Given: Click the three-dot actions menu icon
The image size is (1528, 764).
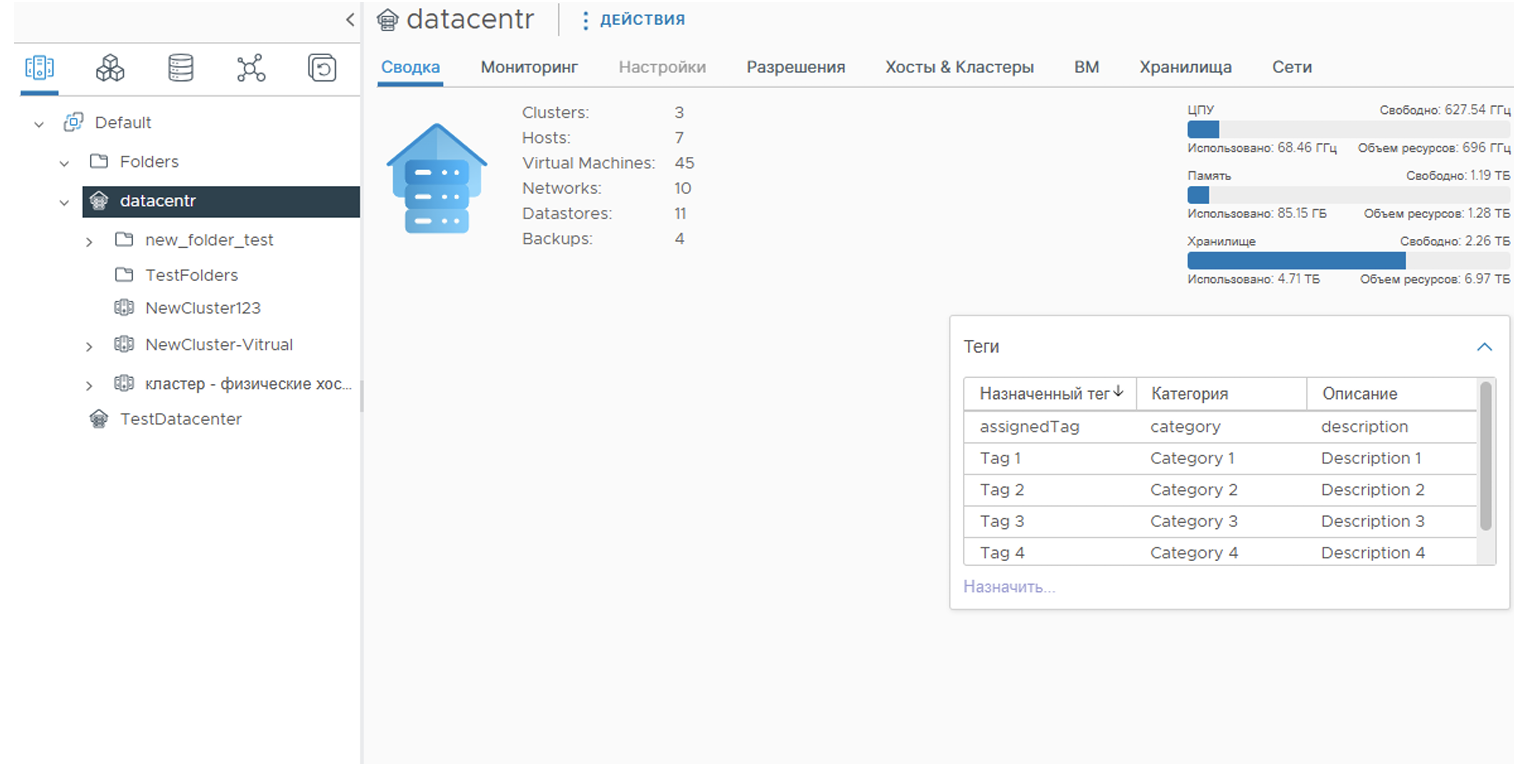Looking at the screenshot, I should [x=586, y=20].
